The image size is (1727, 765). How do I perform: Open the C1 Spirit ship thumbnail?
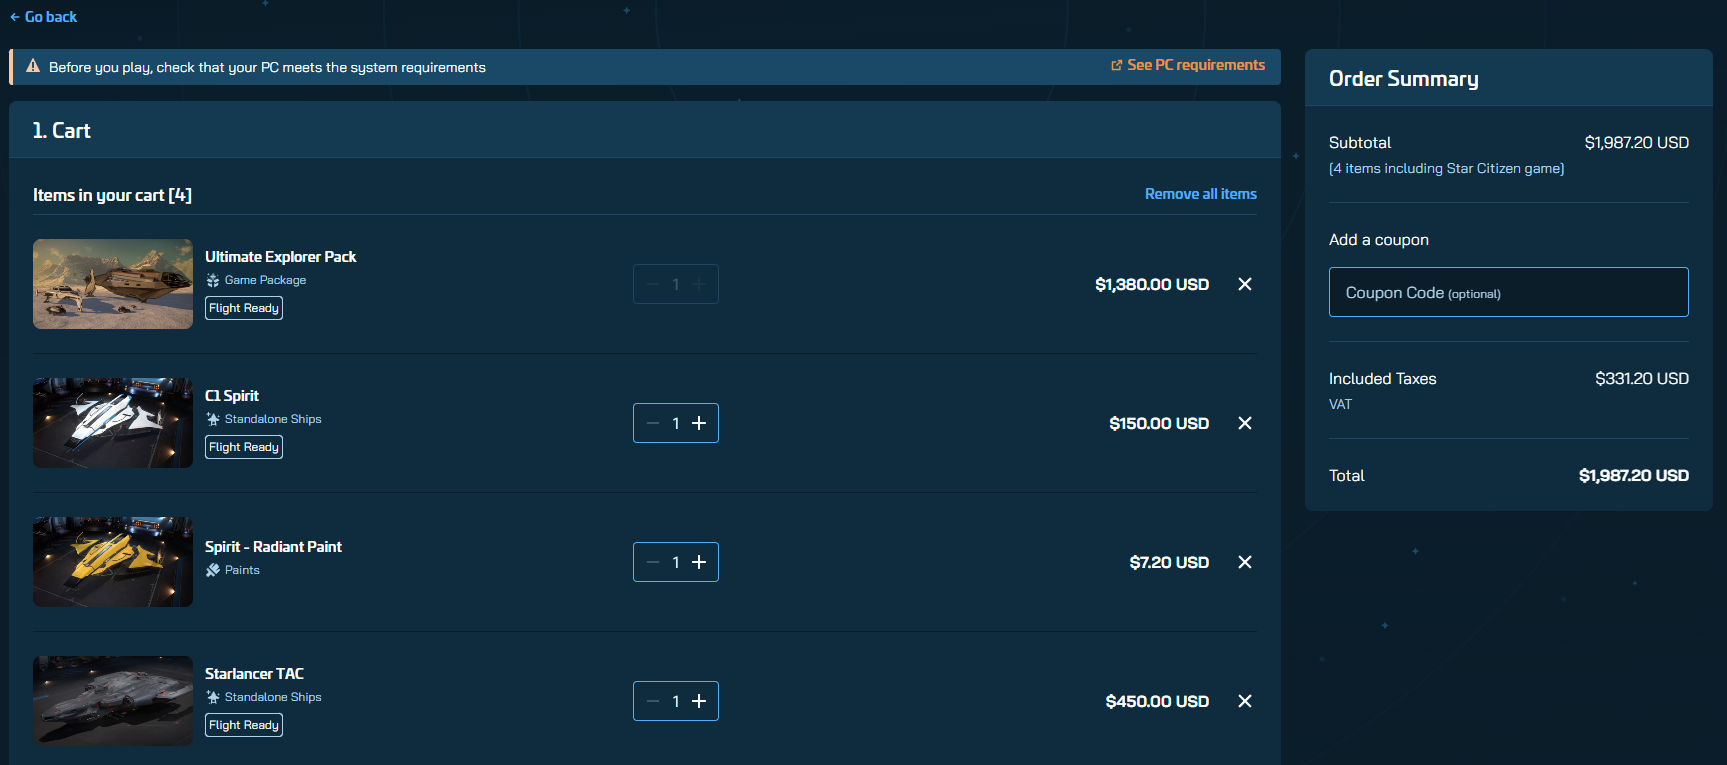pyautogui.click(x=113, y=423)
